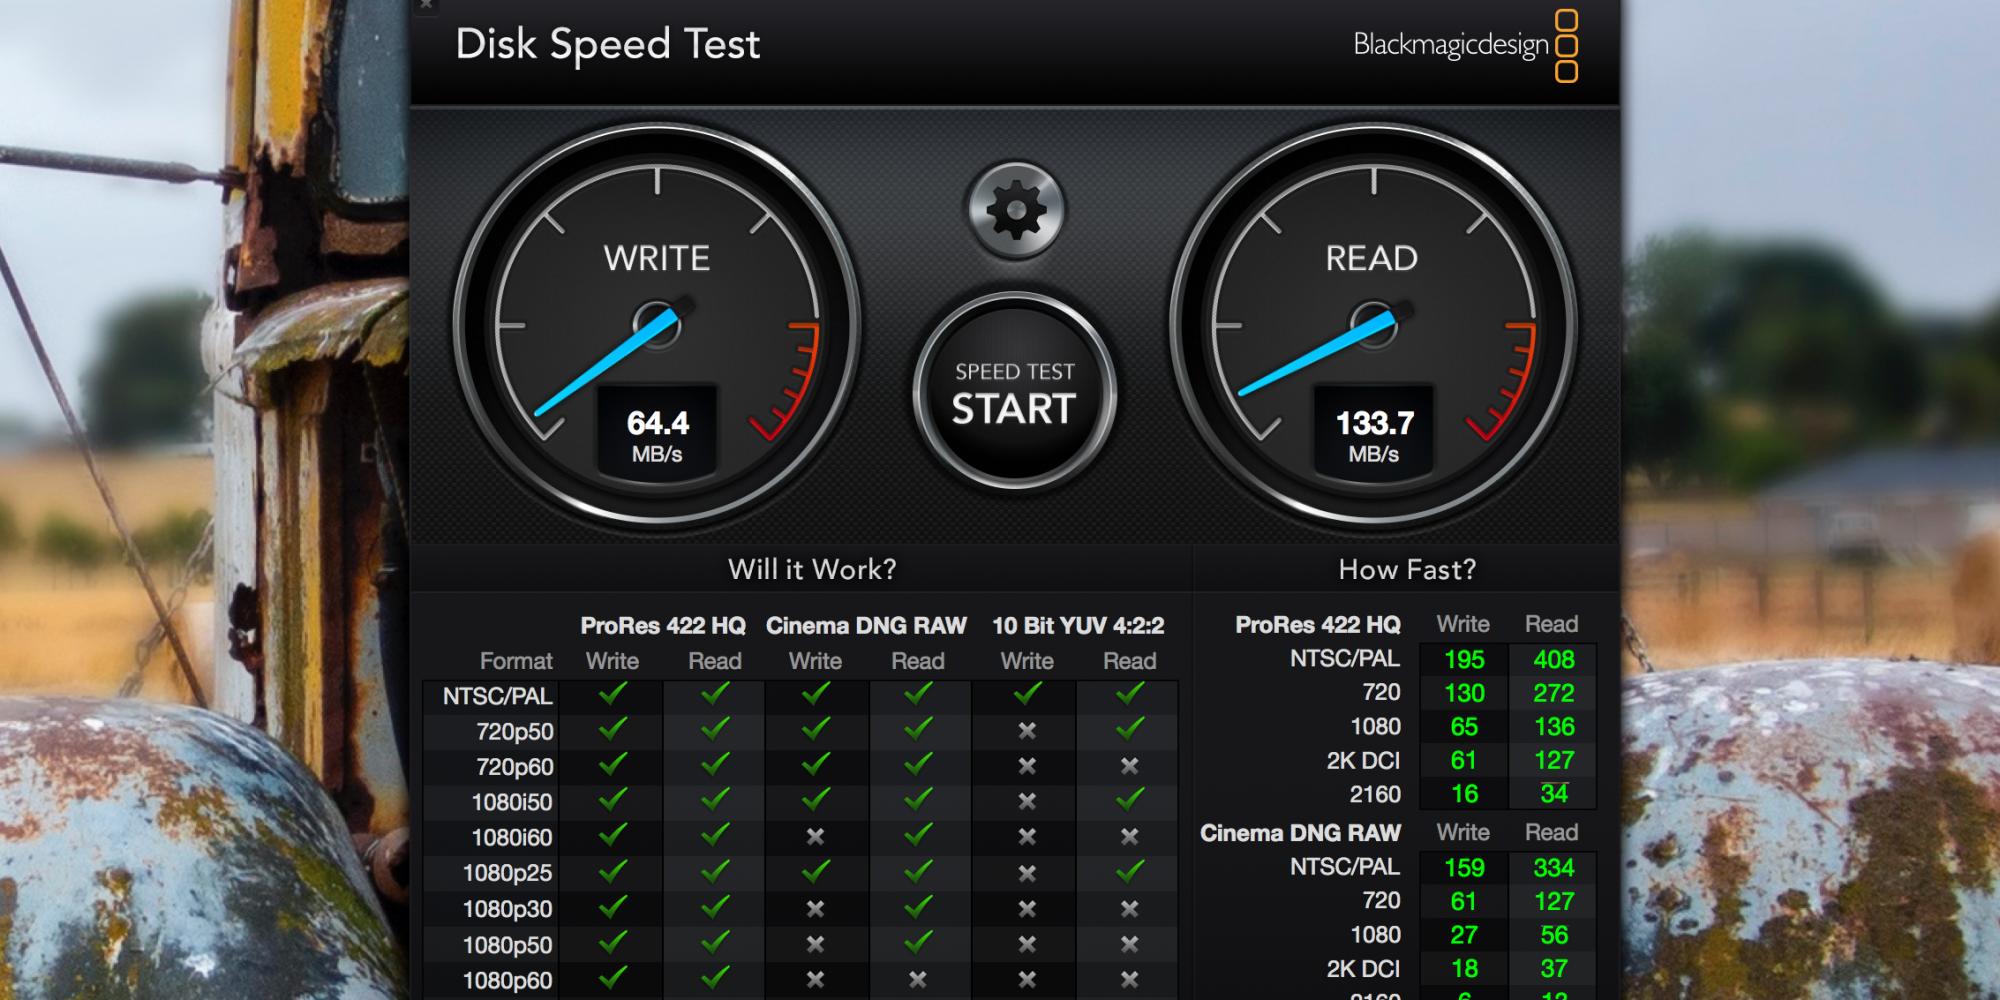Select Cinema DNG 1080 read value 56
This screenshot has height=1000, width=2000.
click(x=1554, y=935)
